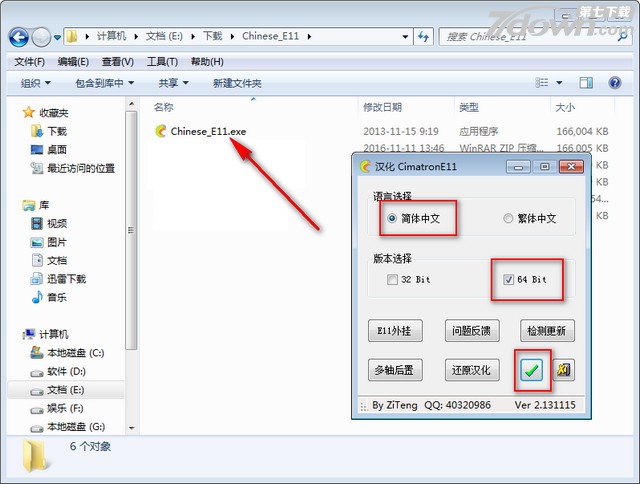The image size is (640, 484).
Task: Click the folder icon in the address bar
Action: click(72, 36)
